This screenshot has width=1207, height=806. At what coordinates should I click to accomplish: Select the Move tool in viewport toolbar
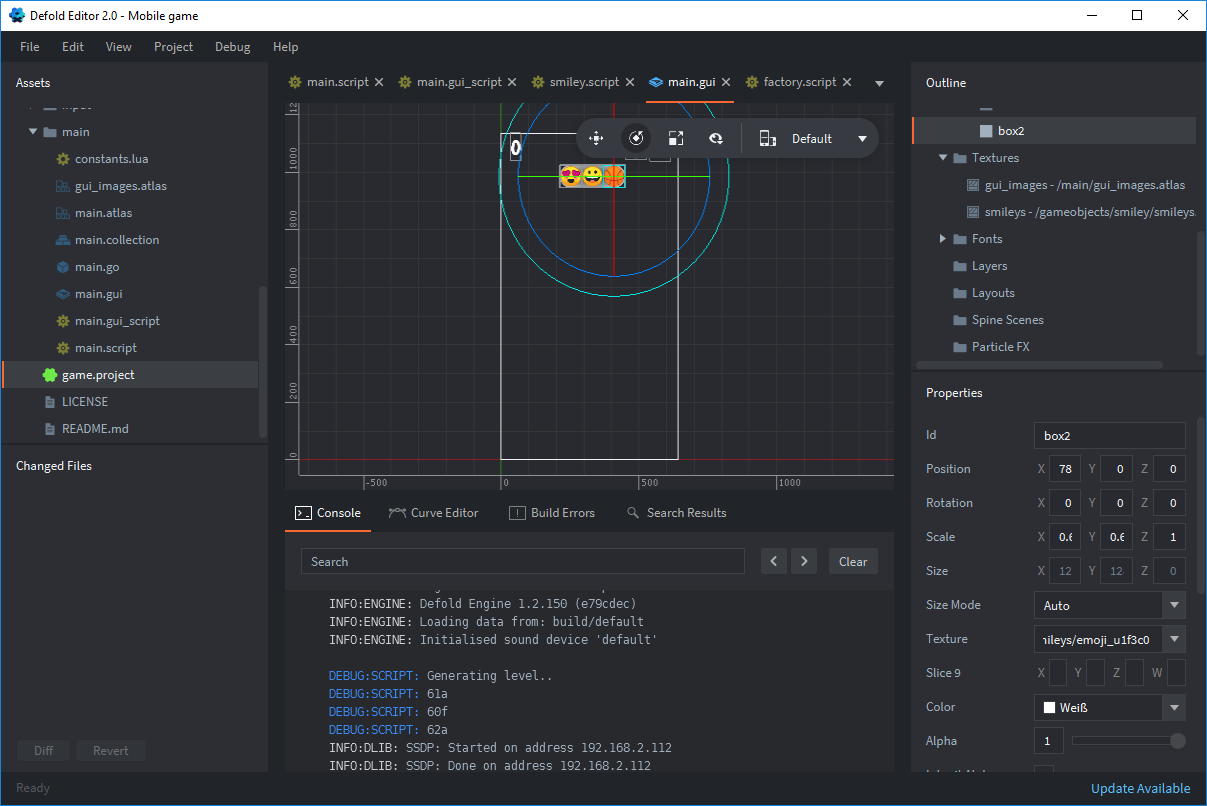click(596, 139)
